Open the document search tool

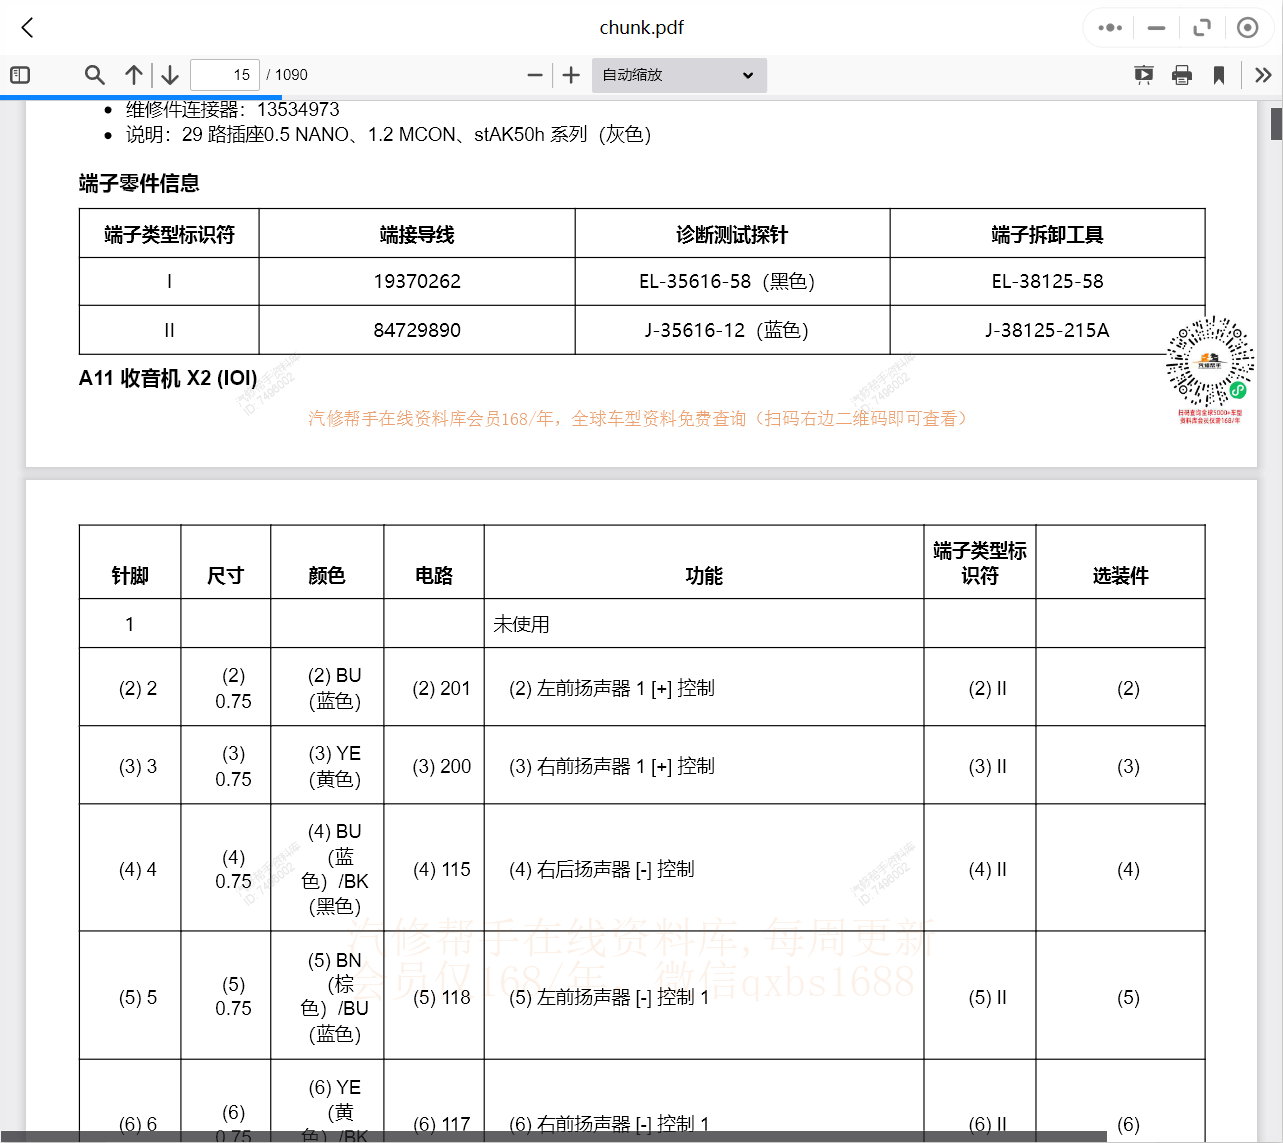click(x=94, y=74)
